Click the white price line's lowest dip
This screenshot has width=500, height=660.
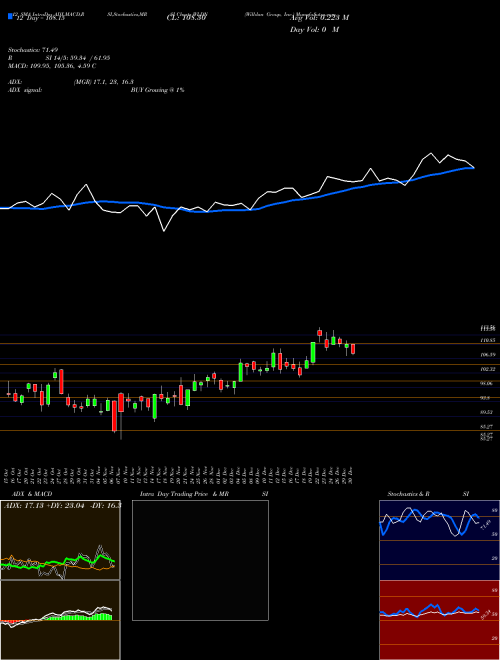[x=164, y=231]
